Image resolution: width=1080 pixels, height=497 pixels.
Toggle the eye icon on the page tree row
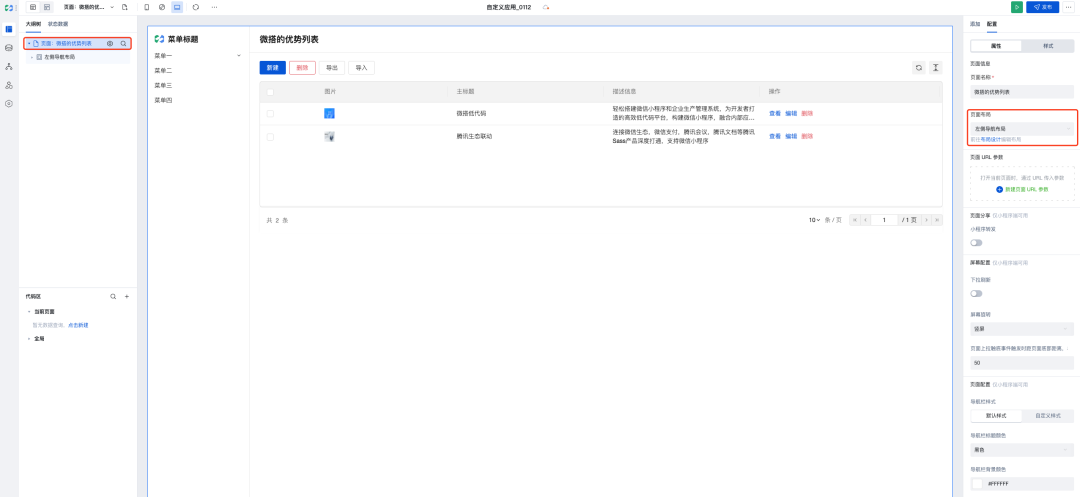point(110,43)
